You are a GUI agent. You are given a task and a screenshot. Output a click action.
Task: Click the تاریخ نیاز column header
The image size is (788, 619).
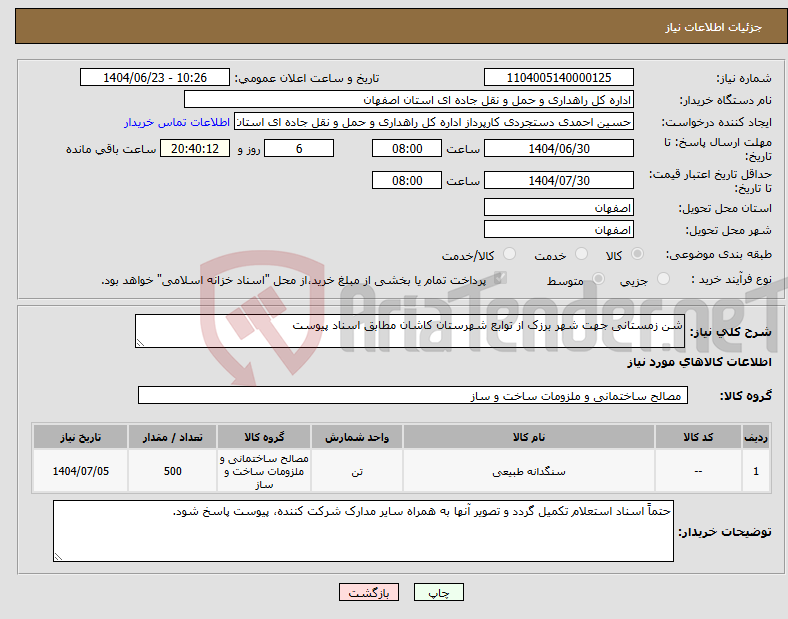[x=80, y=437]
